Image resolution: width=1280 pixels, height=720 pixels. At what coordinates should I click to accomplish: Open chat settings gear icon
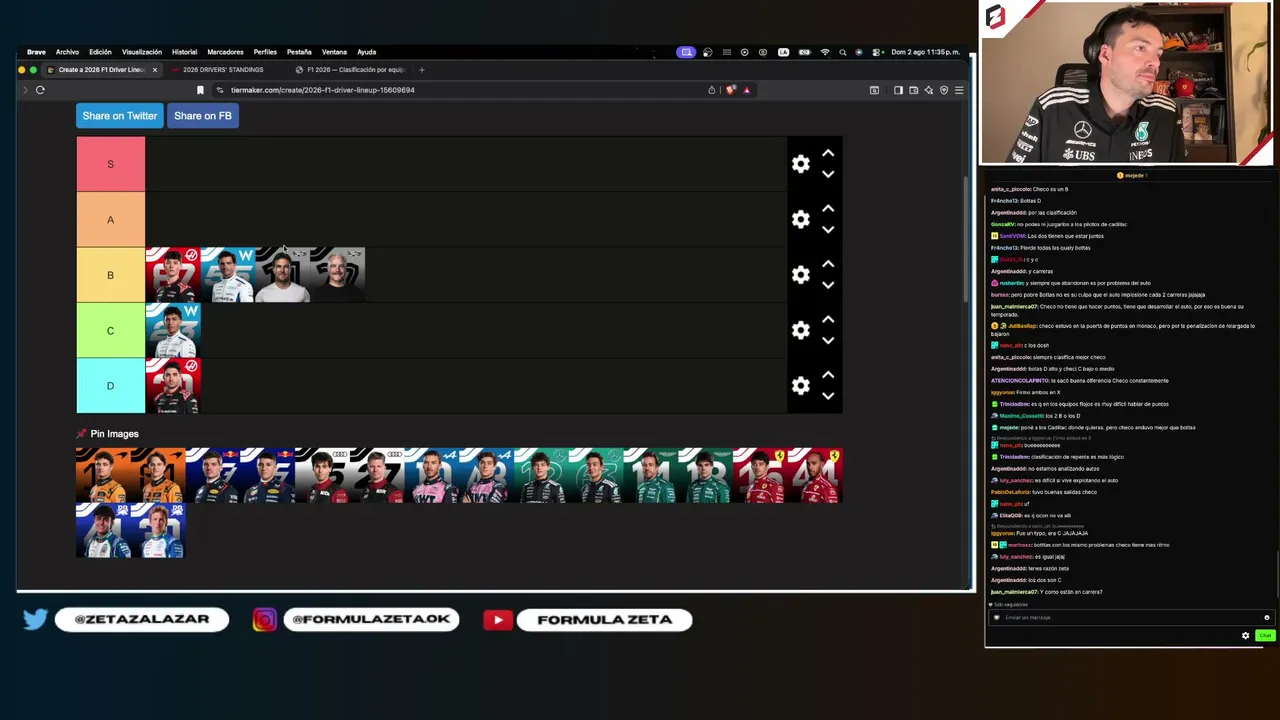pyautogui.click(x=1245, y=636)
